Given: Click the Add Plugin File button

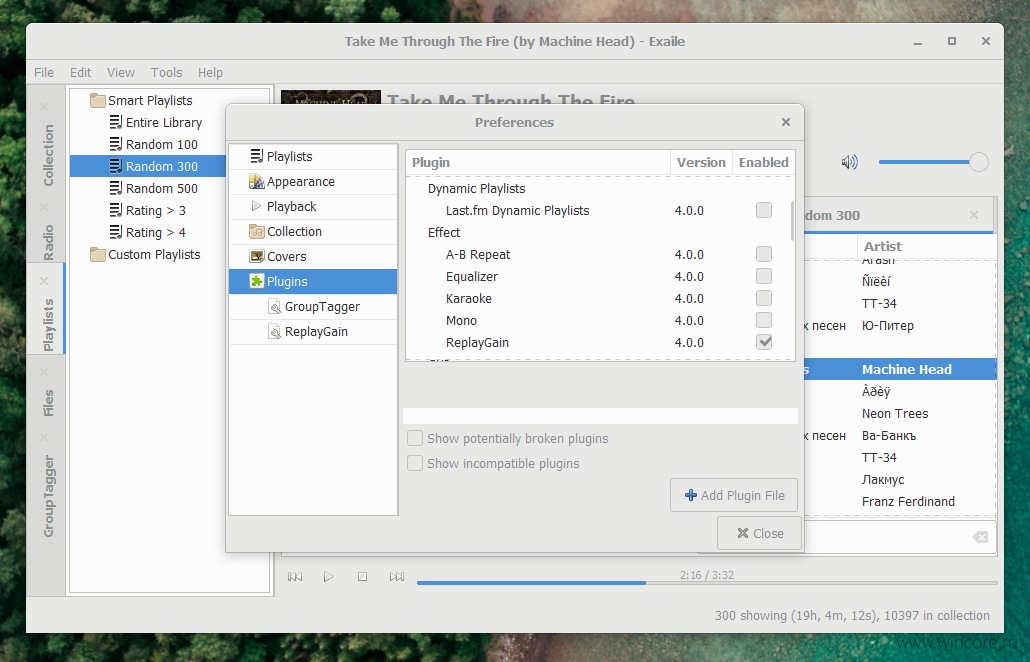Looking at the screenshot, I should pos(734,495).
